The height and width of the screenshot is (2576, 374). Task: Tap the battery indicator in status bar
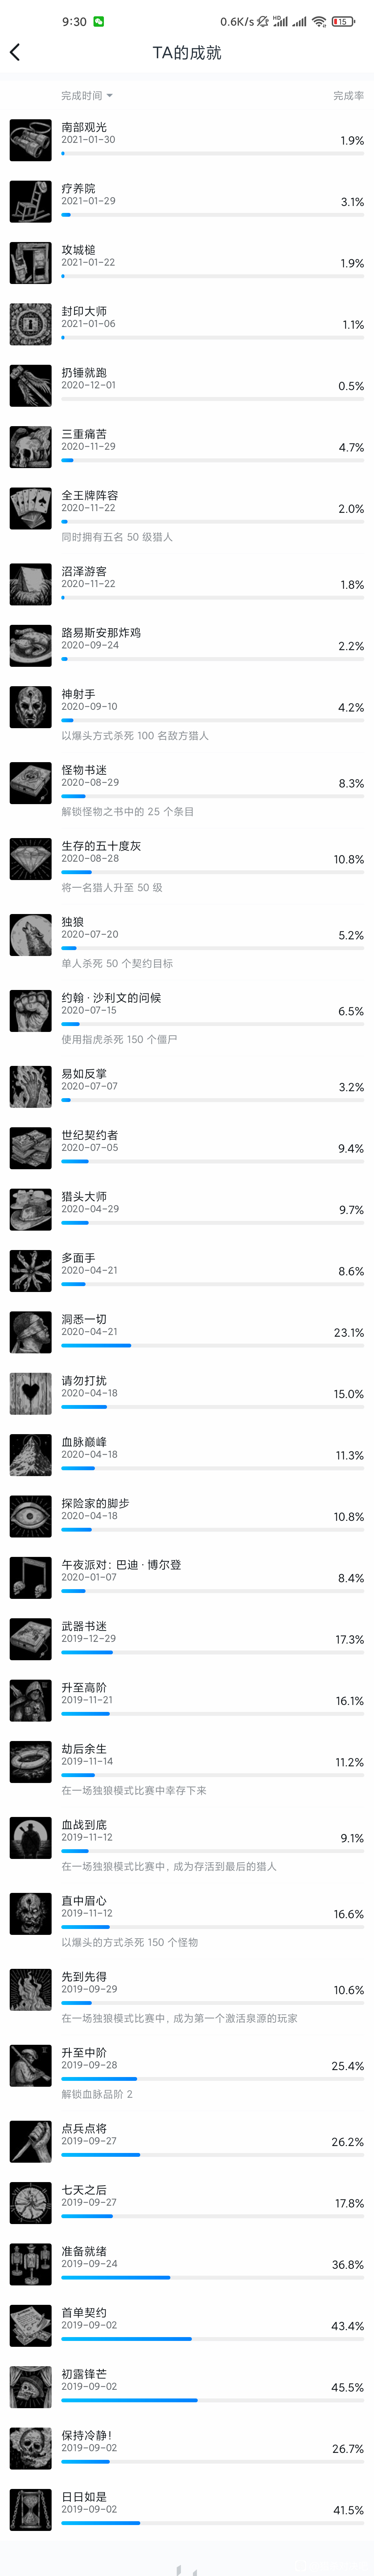[x=343, y=21]
